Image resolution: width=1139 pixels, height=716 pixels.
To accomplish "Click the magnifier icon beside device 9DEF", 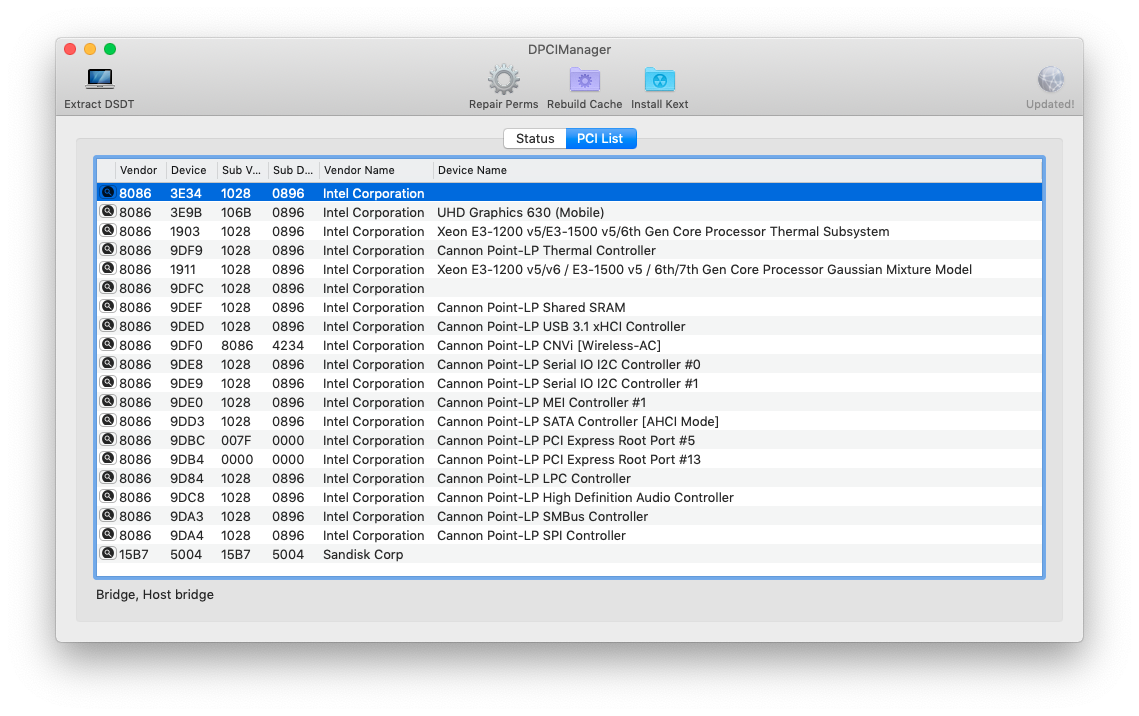I will pyautogui.click(x=108, y=306).
